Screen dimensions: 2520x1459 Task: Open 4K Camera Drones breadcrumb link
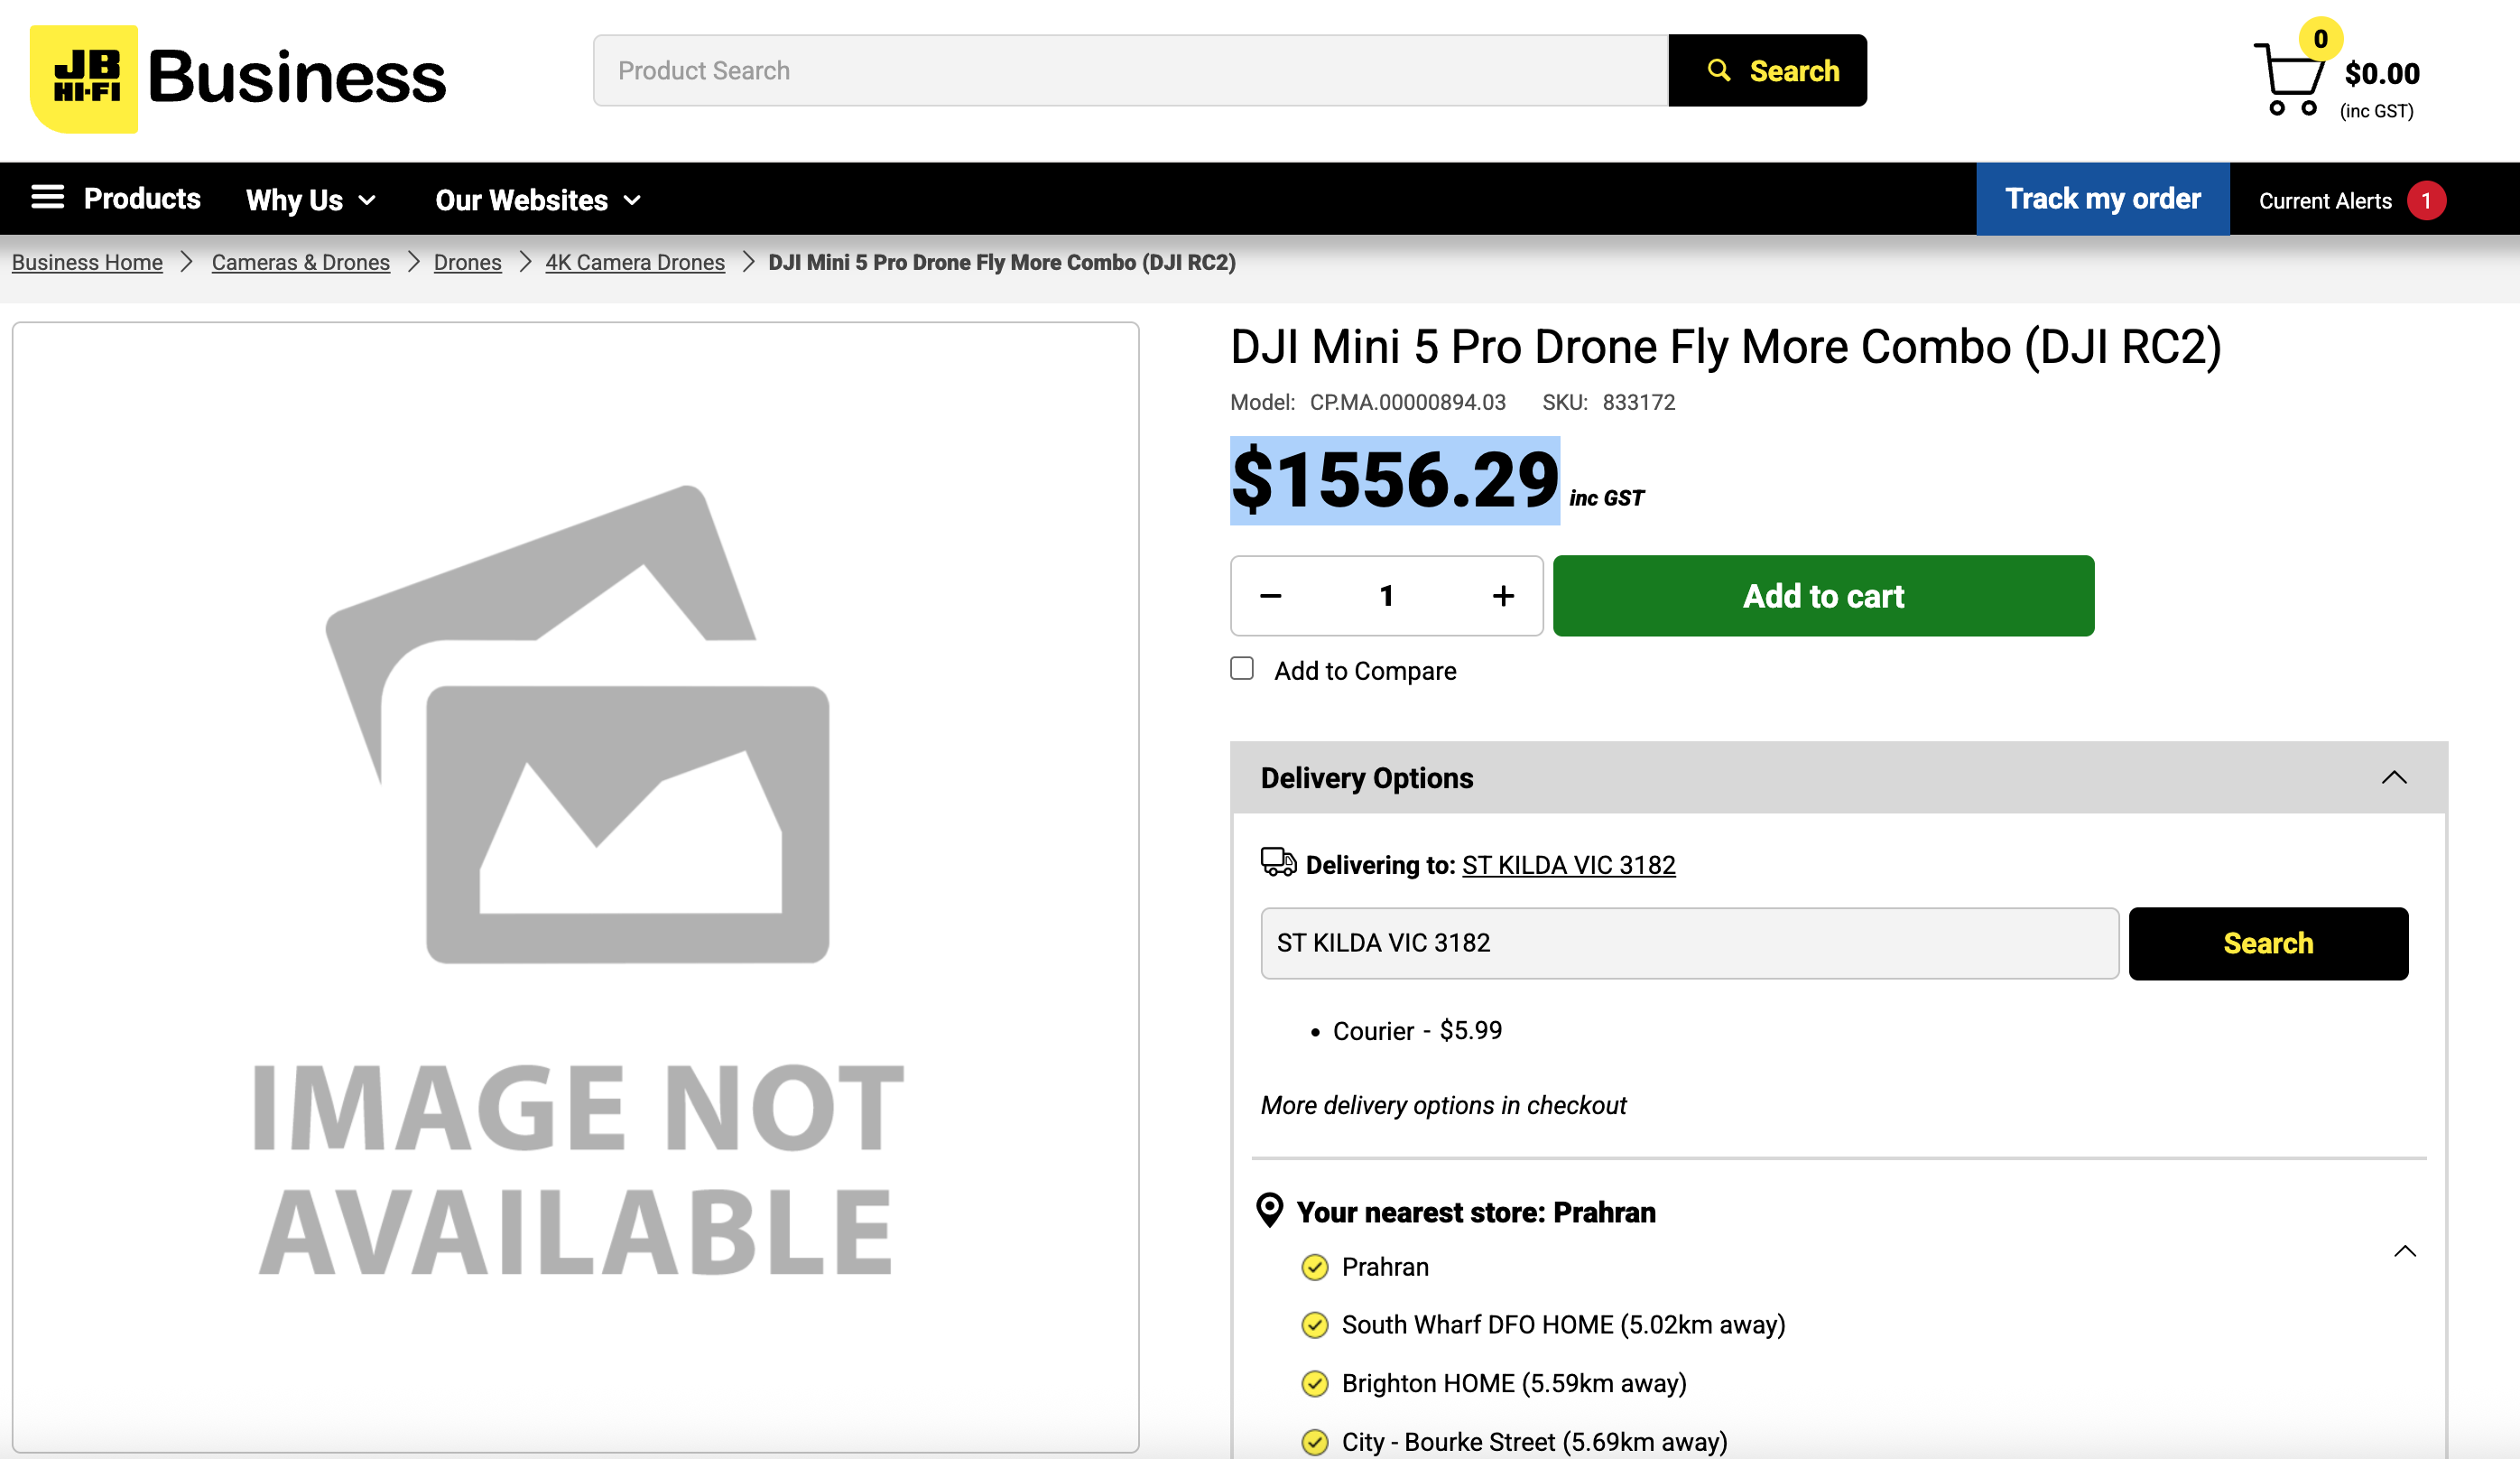tap(635, 262)
